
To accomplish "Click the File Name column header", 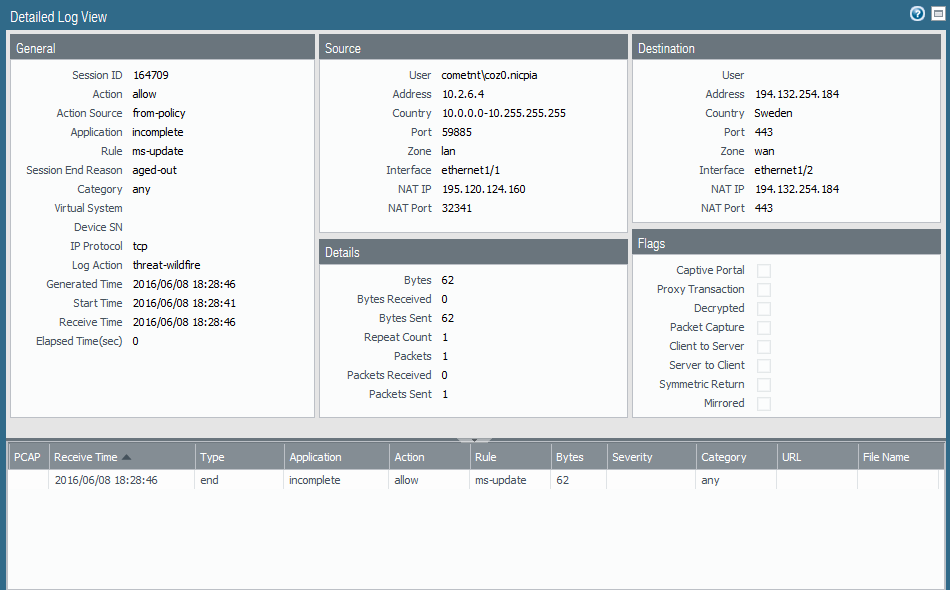I will point(886,457).
